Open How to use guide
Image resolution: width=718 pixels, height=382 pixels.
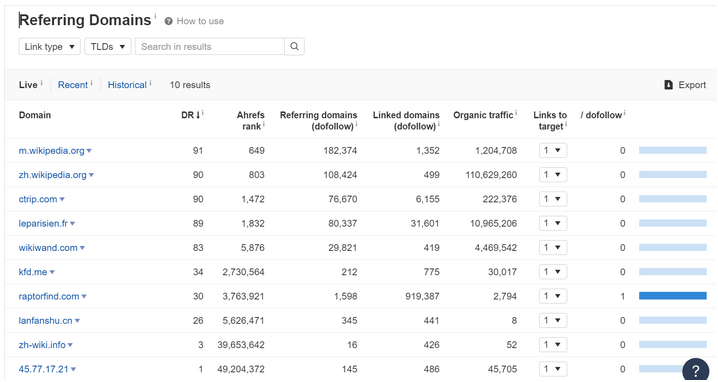[x=200, y=21]
